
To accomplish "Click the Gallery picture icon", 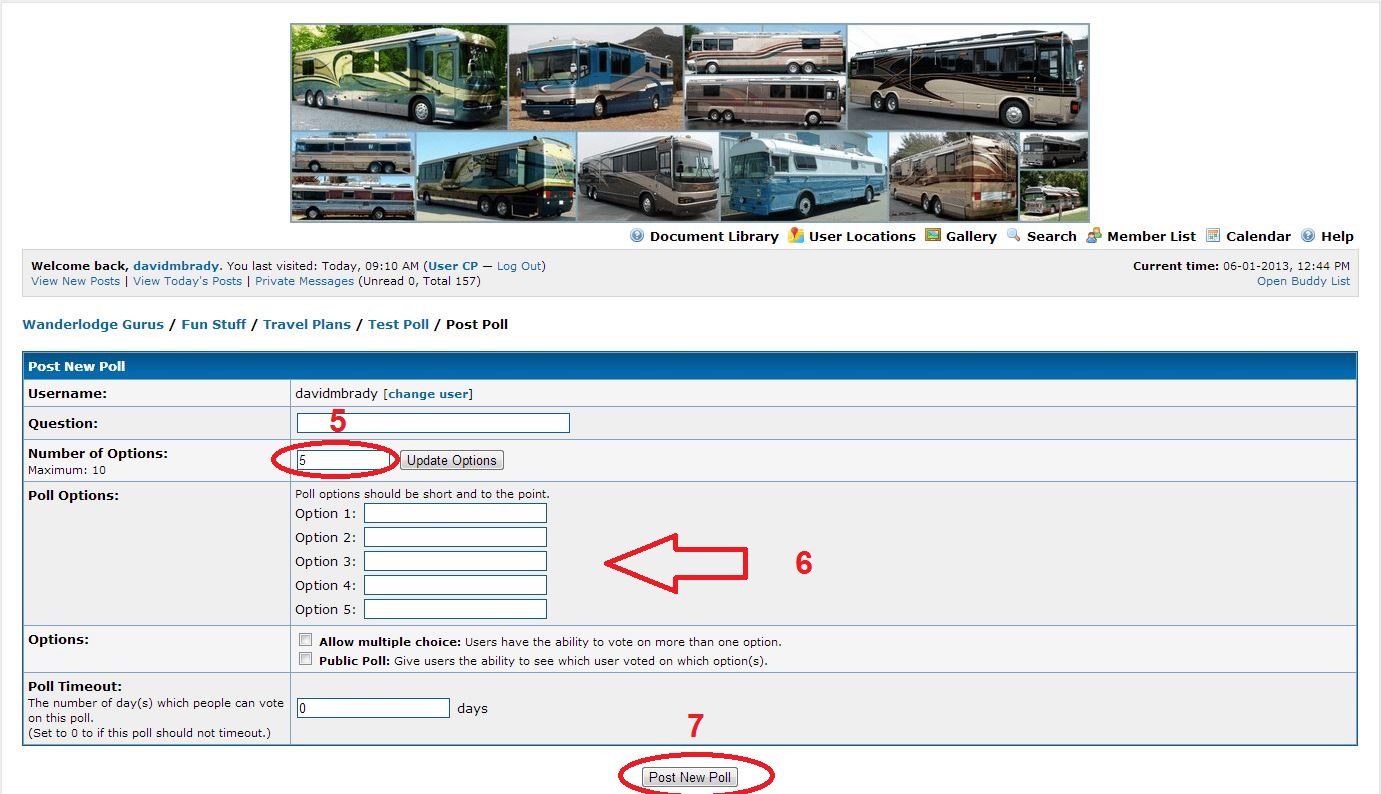I will click(933, 236).
